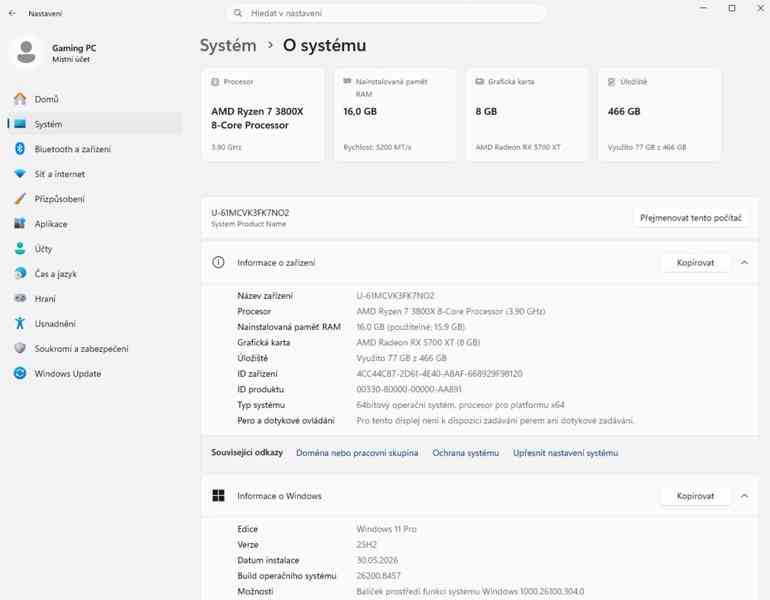Image resolution: width=770 pixels, height=600 pixels.
Task: Click the Čas a jazyk globe icon
Action: [x=20, y=273]
